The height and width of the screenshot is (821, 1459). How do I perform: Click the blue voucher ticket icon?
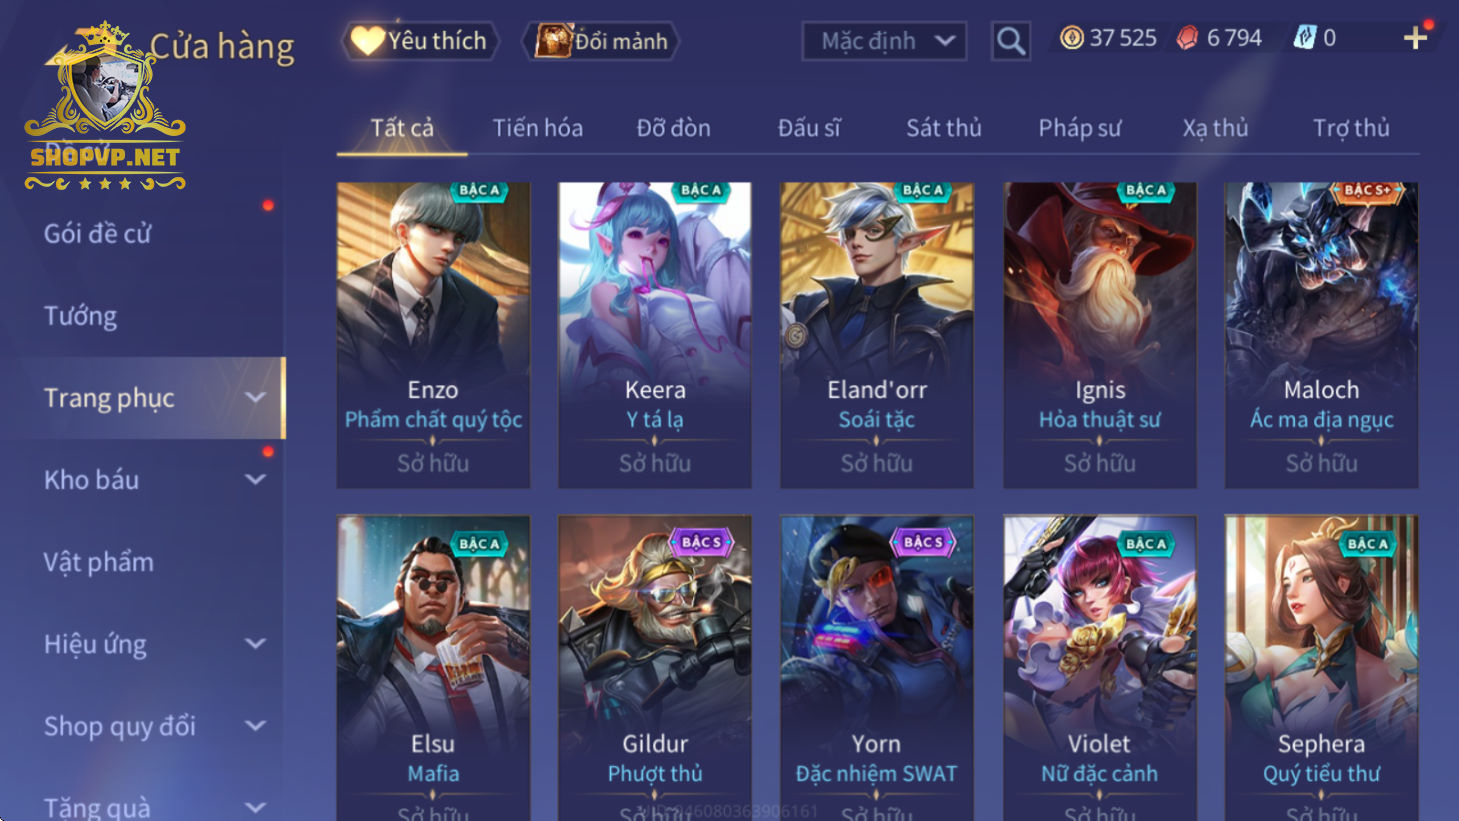1304,38
